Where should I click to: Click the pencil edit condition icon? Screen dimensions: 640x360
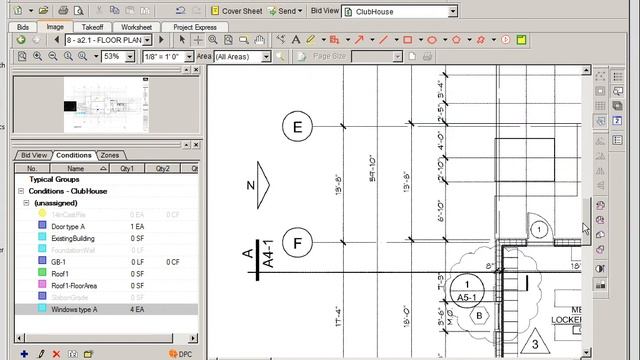(x=41, y=353)
